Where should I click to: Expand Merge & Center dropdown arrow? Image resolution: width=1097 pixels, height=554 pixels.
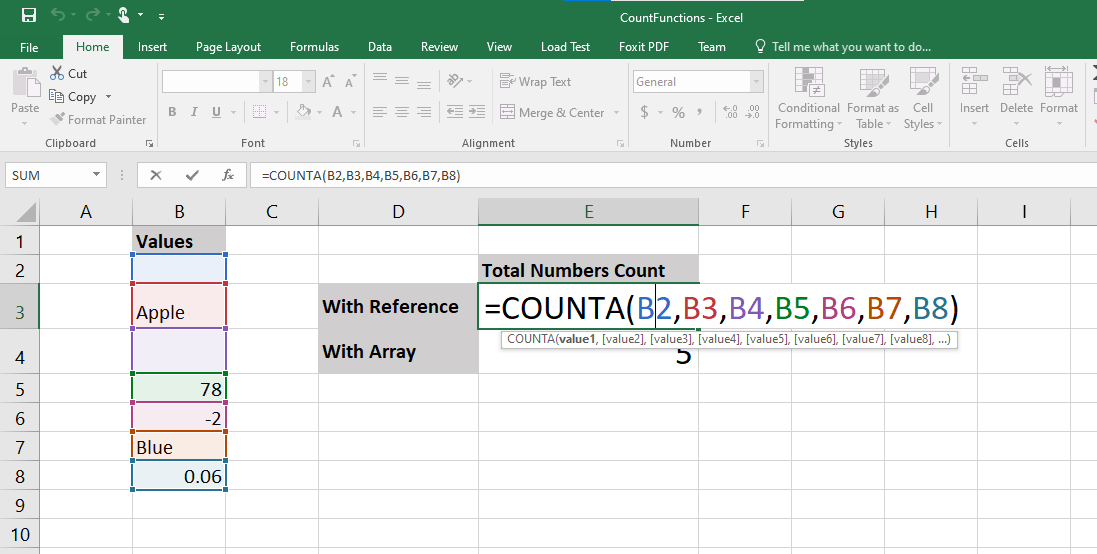point(616,112)
